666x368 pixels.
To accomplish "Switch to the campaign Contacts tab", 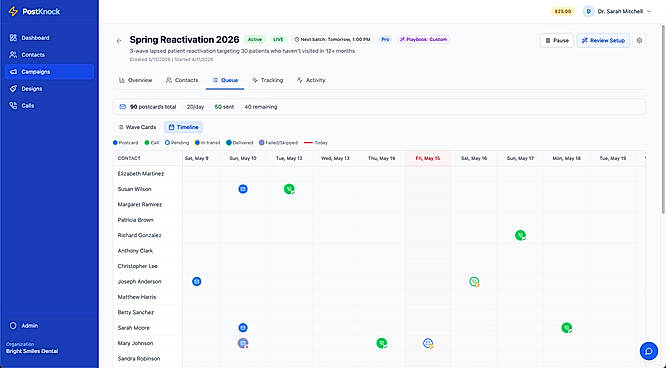I will (182, 80).
